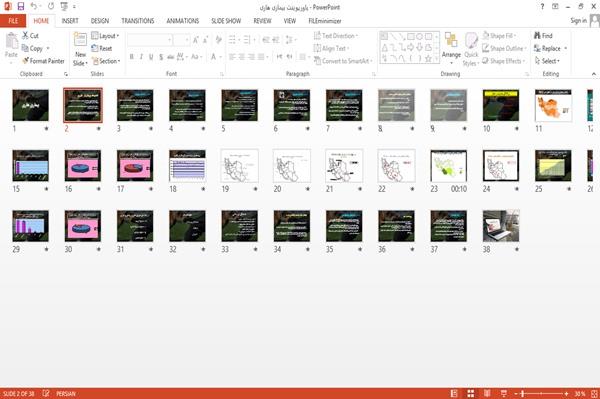
Task: Click the Text Direction button
Action: pos(336,36)
